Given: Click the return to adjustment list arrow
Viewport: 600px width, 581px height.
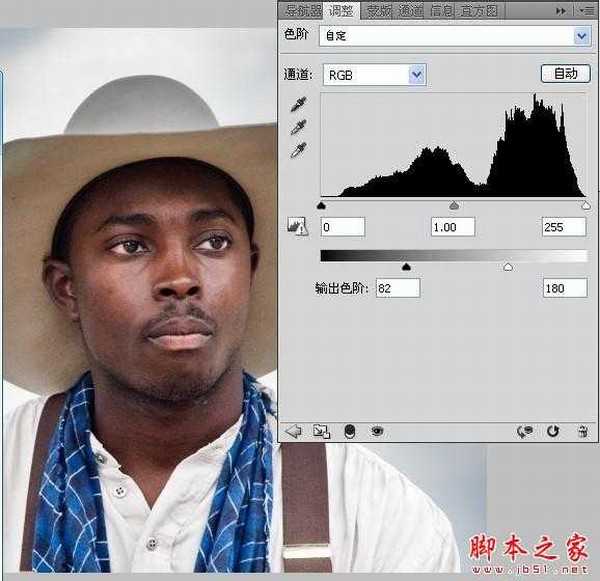Looking at the screenshot, I should [x=293, y=431].
